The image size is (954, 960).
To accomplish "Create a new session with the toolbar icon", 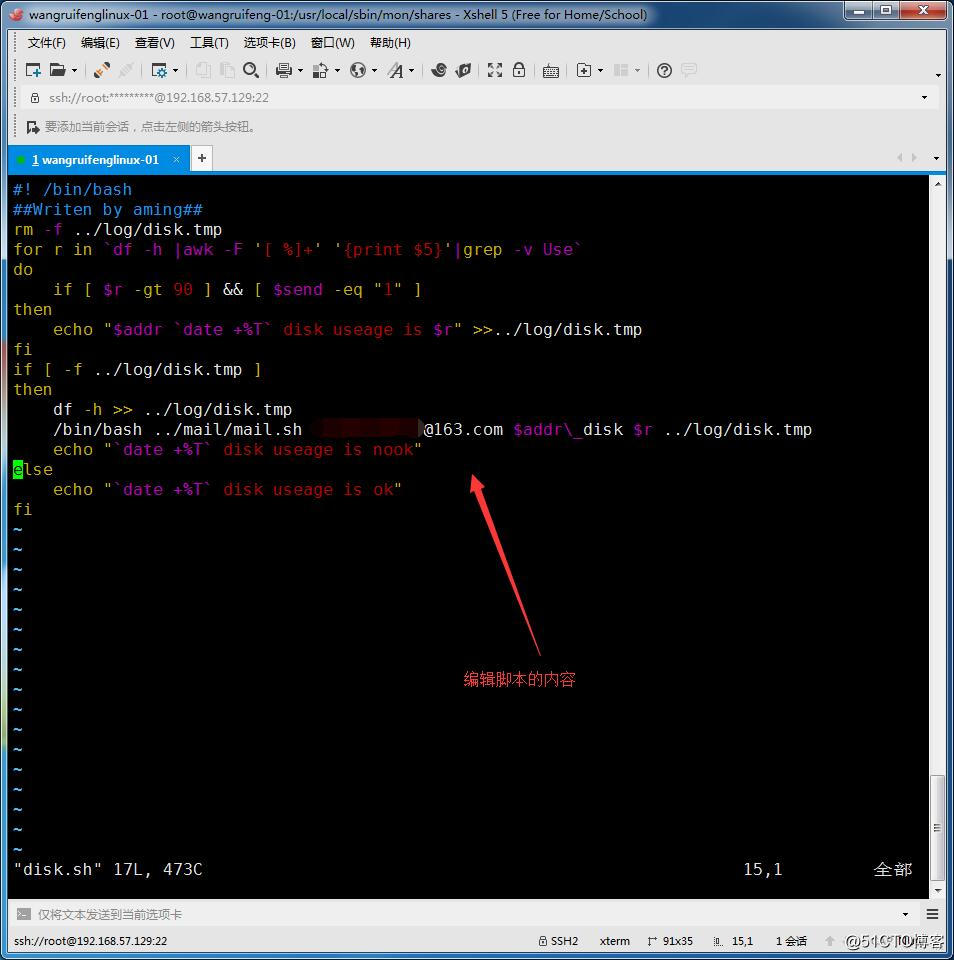I will [33, 70].
